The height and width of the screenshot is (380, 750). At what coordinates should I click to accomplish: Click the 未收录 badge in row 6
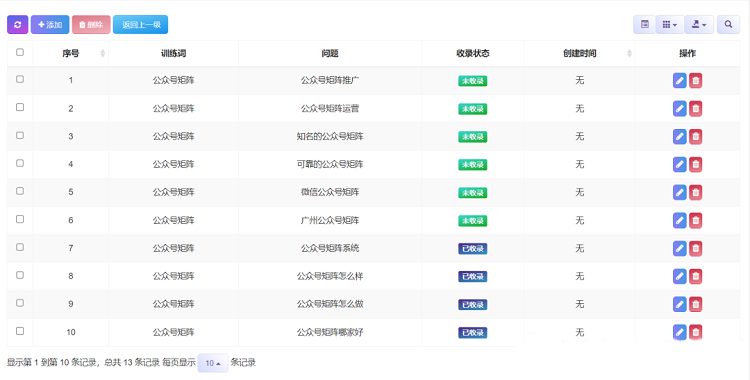pyautogui.click(x=473, y=221)
